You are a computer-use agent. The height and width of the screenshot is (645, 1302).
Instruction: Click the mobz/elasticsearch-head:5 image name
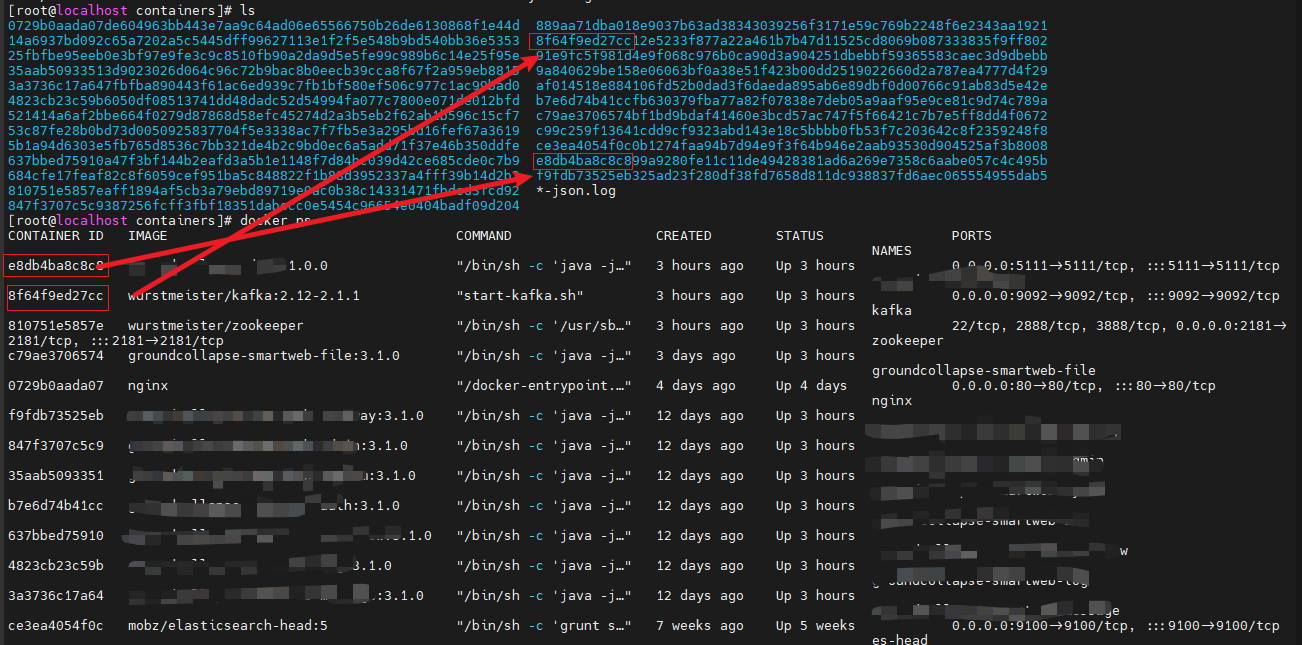(228, 626)
